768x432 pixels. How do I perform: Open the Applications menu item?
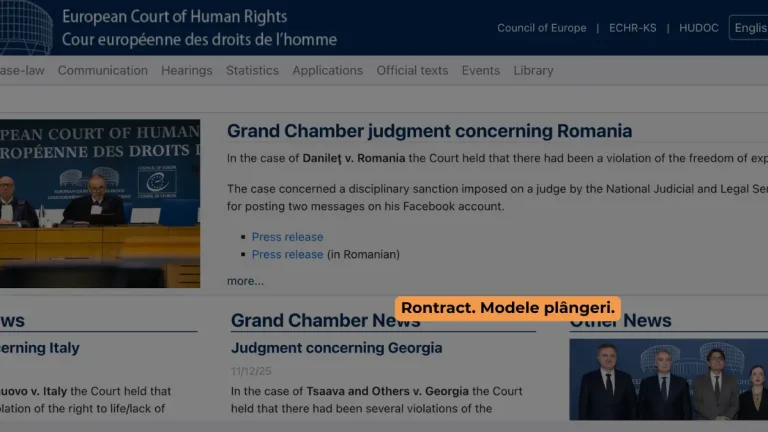(x=327, y=71)
